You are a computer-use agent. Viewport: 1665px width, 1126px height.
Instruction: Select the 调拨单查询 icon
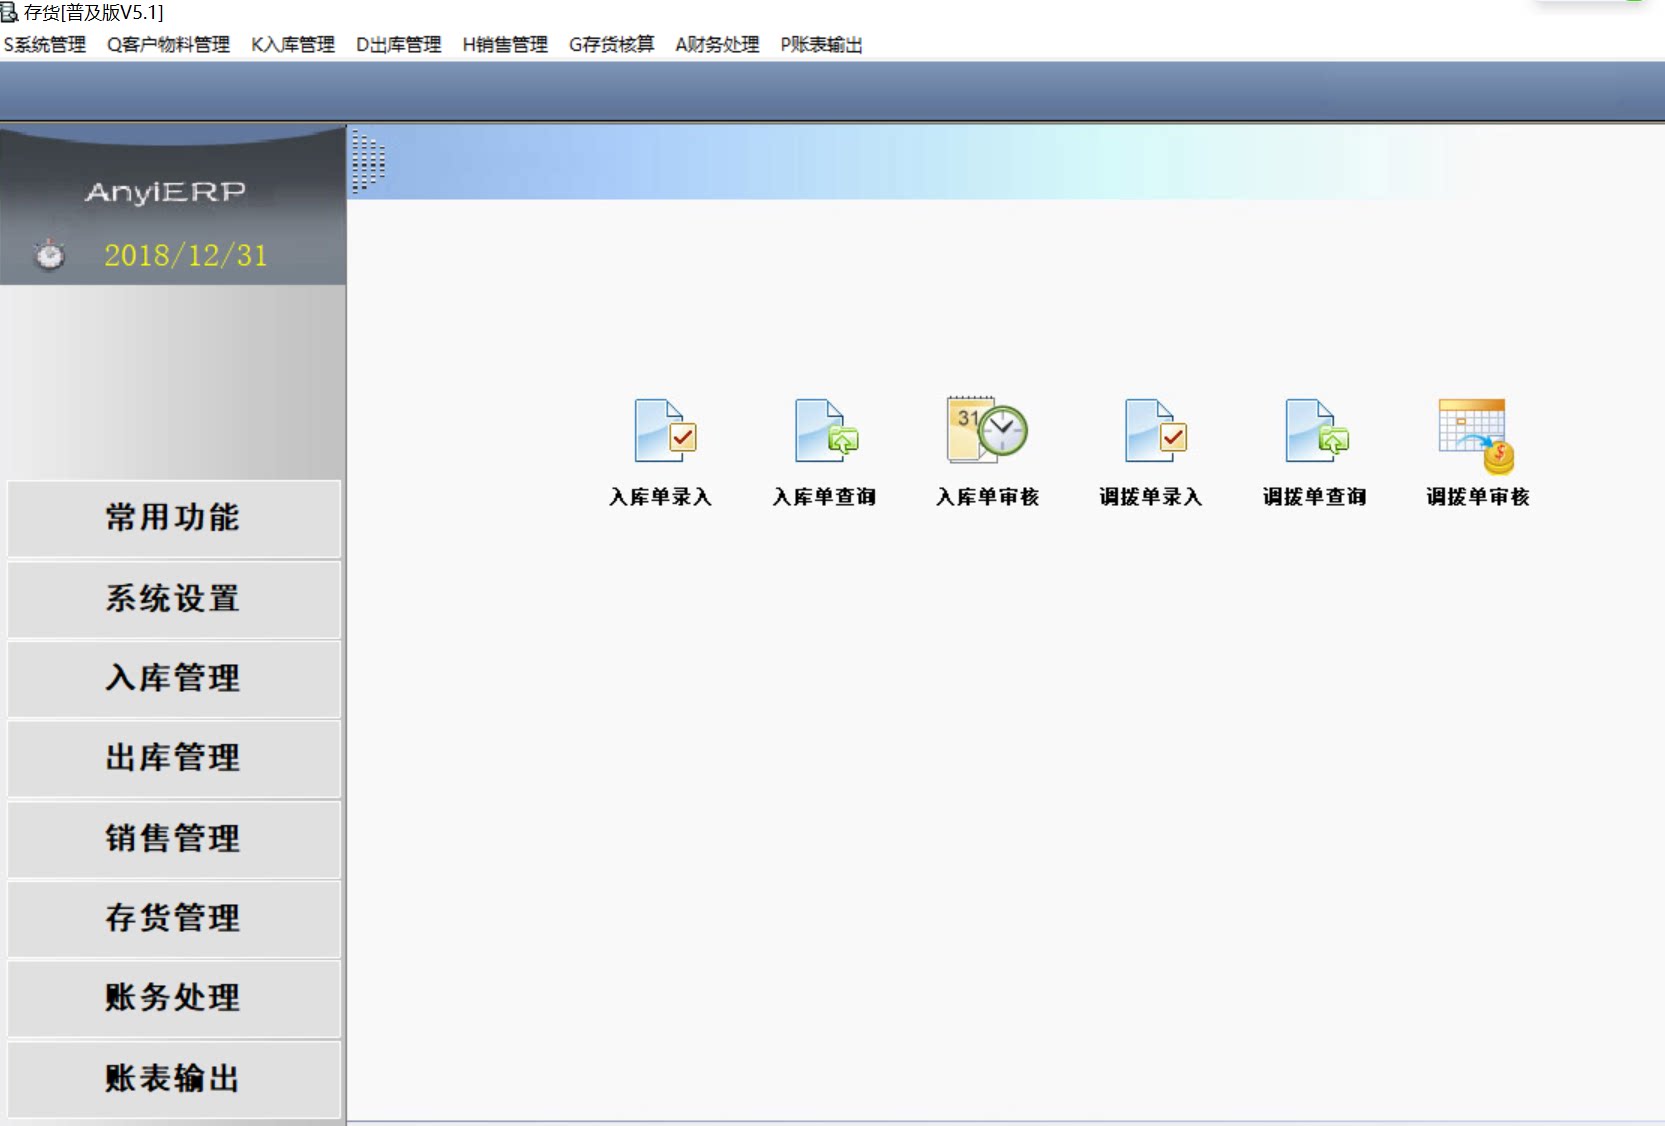[x=1316, y=432]
